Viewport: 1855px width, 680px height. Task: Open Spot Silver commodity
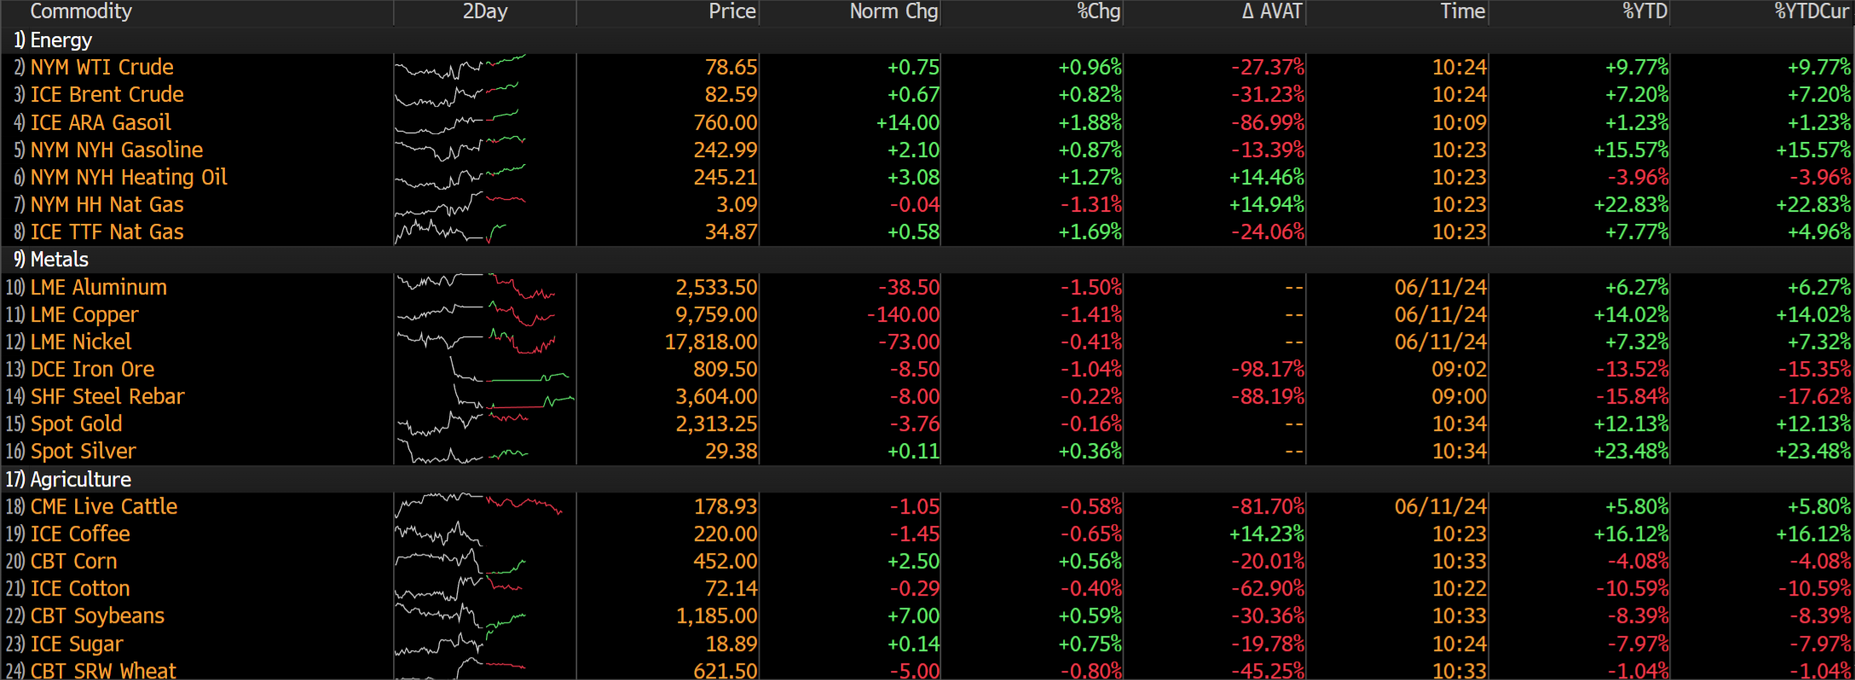83,451
